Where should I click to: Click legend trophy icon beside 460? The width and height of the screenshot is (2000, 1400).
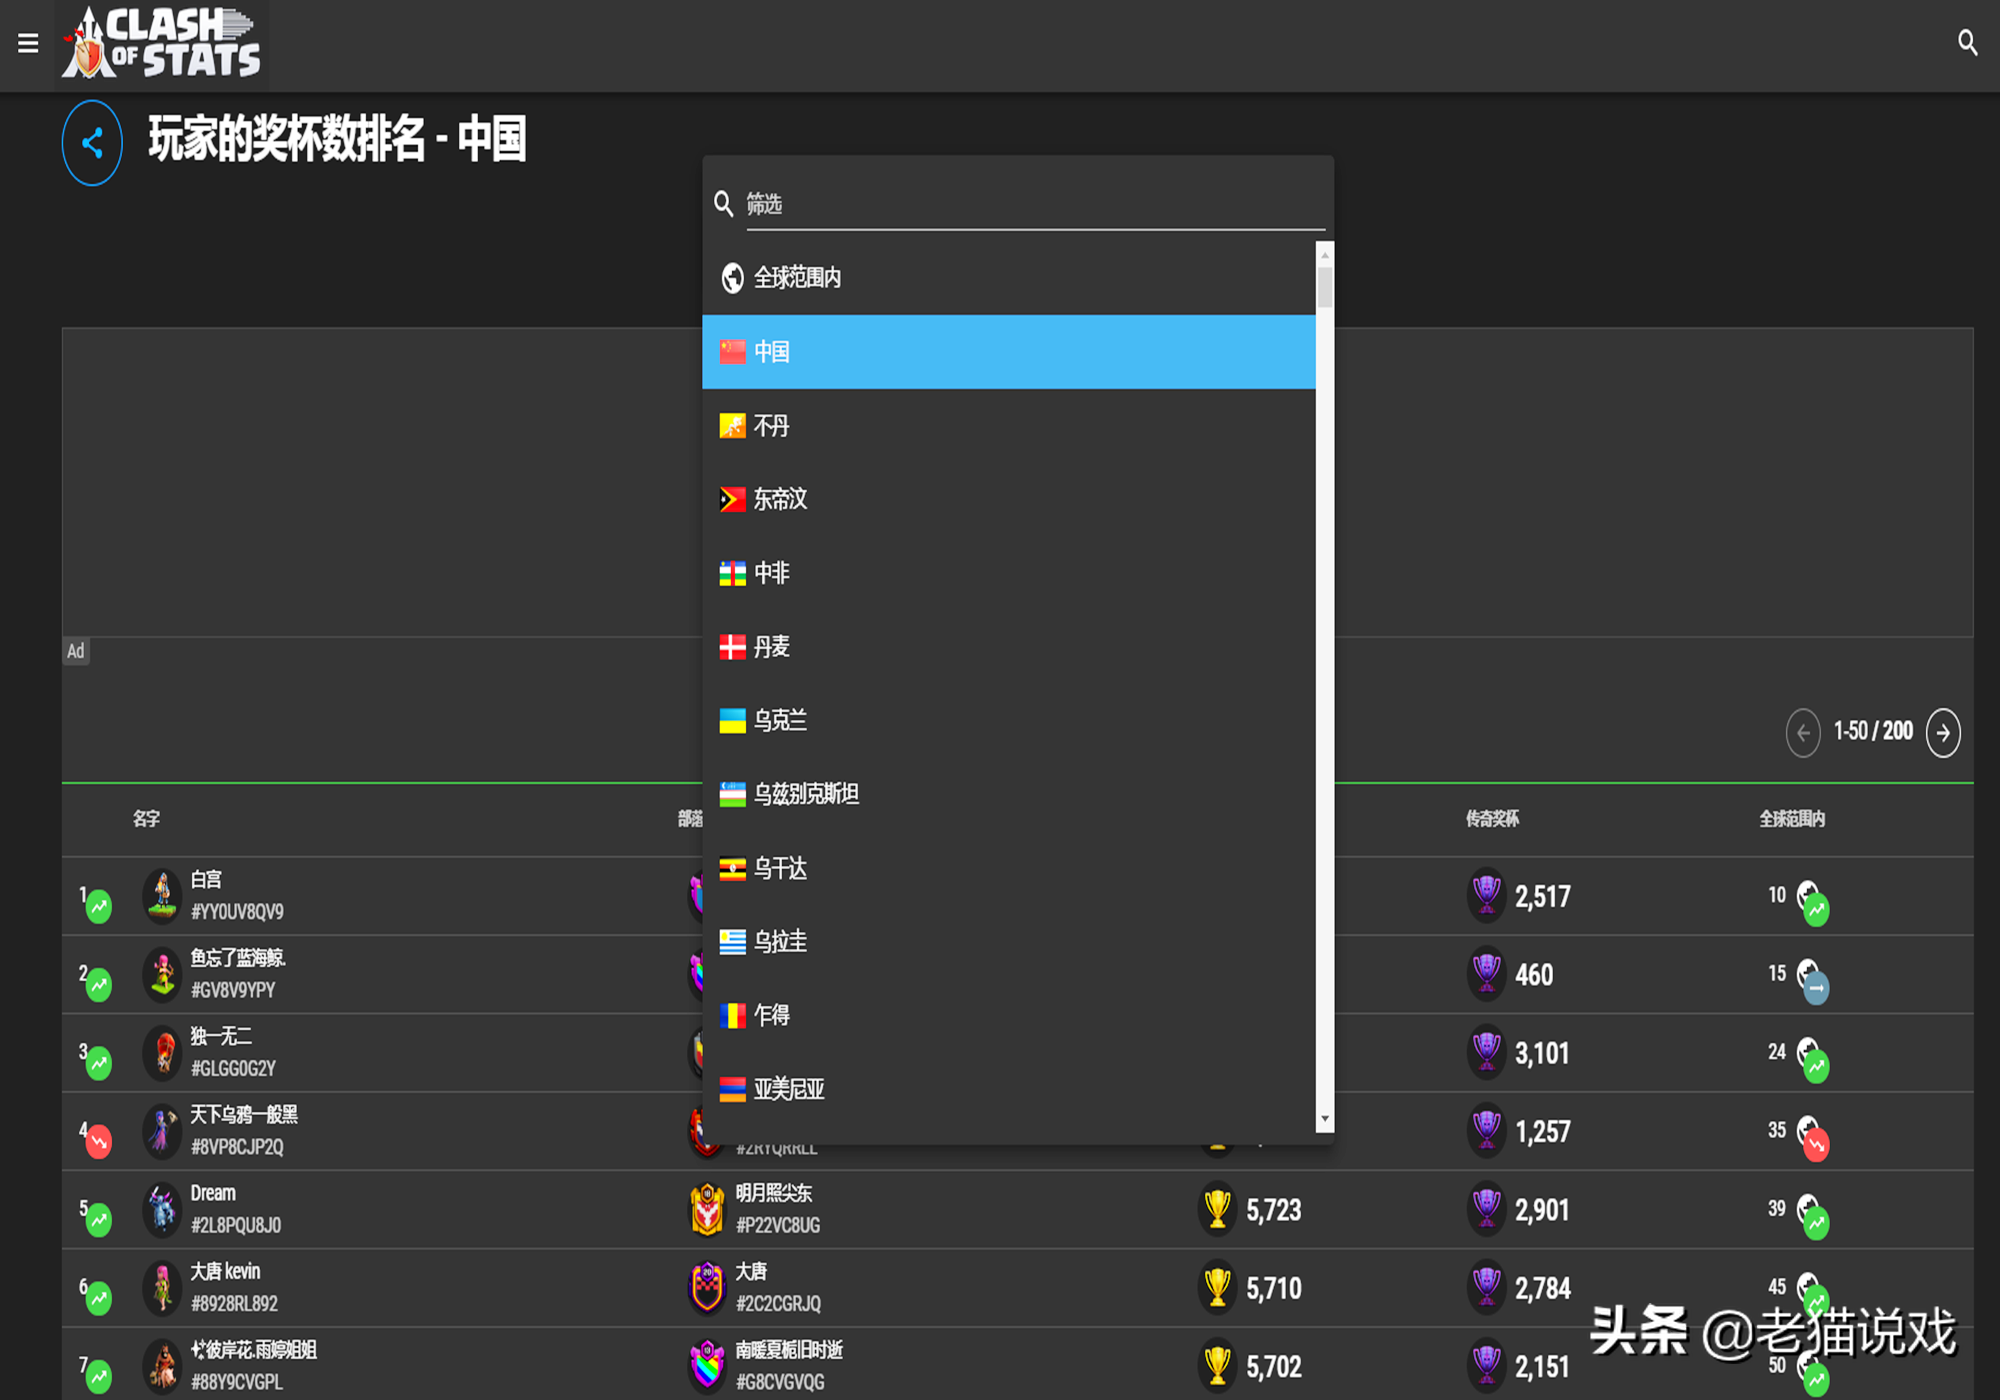[1486, 972]
